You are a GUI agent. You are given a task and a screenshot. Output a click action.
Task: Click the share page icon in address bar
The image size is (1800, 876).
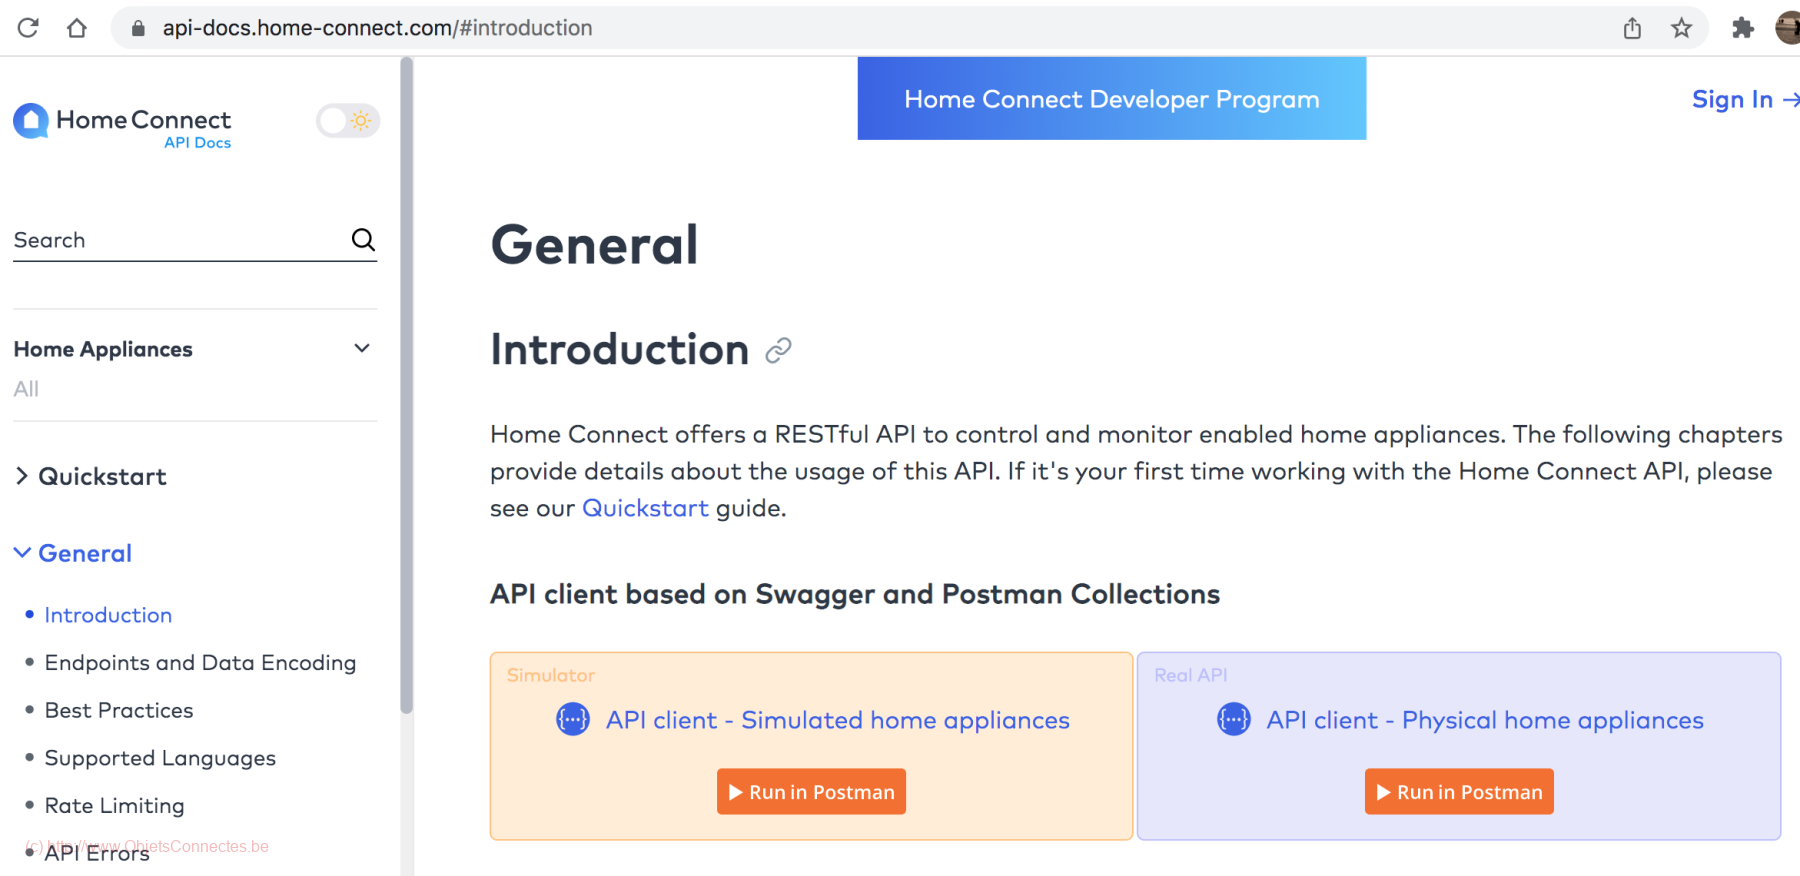point(1632,28)
